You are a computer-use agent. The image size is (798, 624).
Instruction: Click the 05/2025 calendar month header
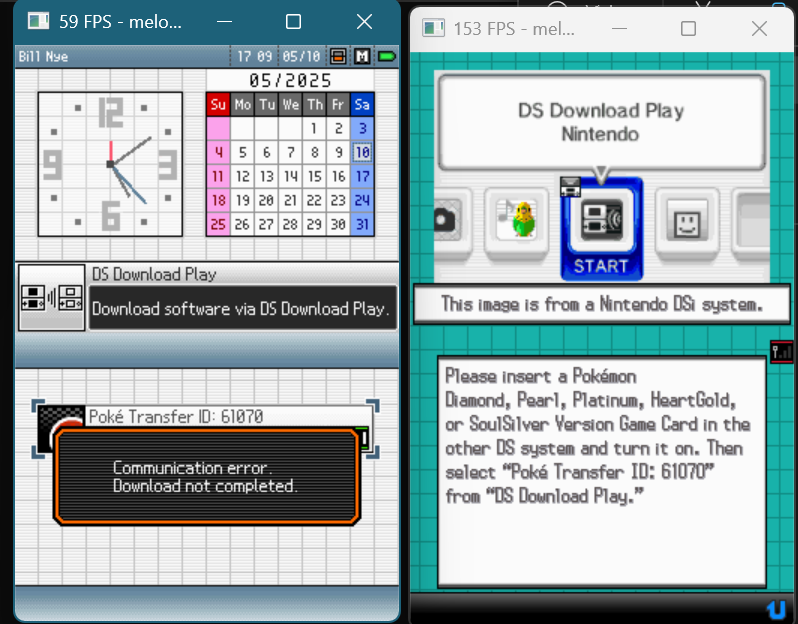290,81
